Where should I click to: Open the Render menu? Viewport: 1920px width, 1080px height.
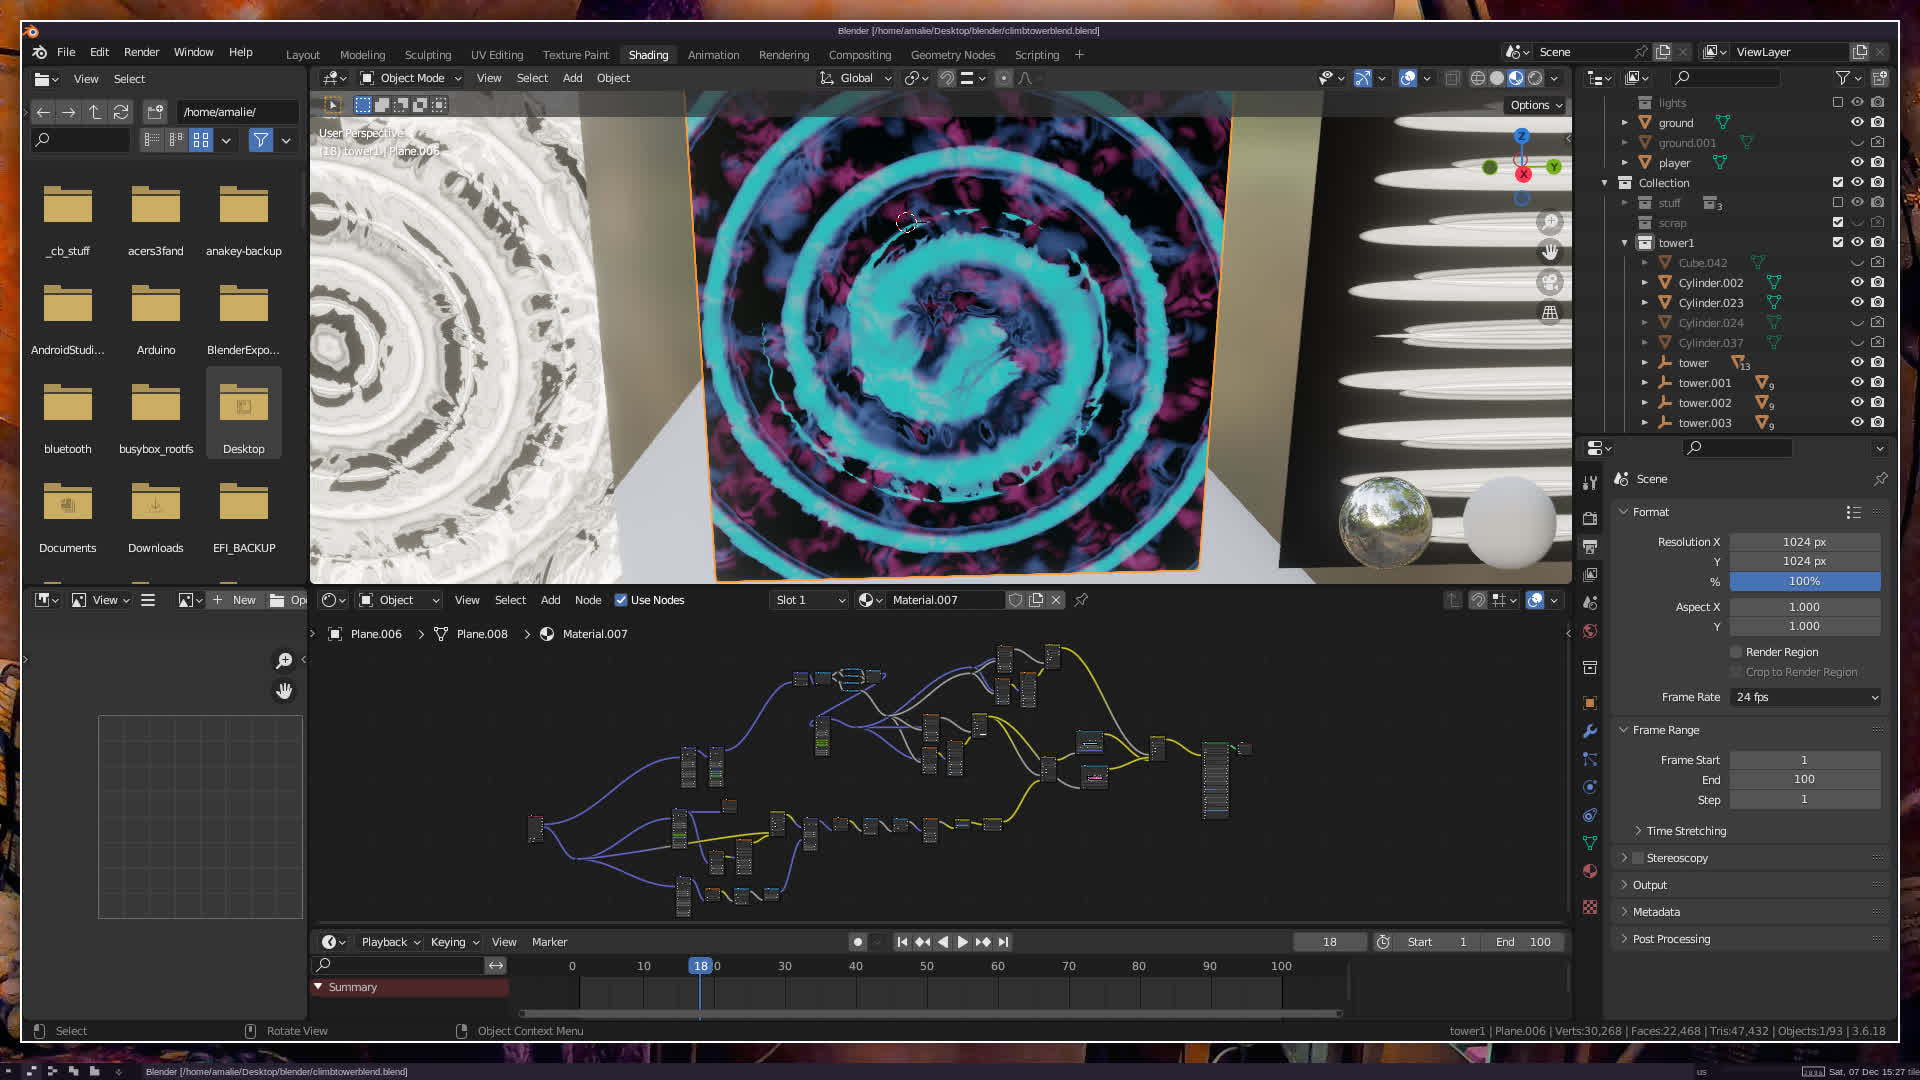(141, 52)
